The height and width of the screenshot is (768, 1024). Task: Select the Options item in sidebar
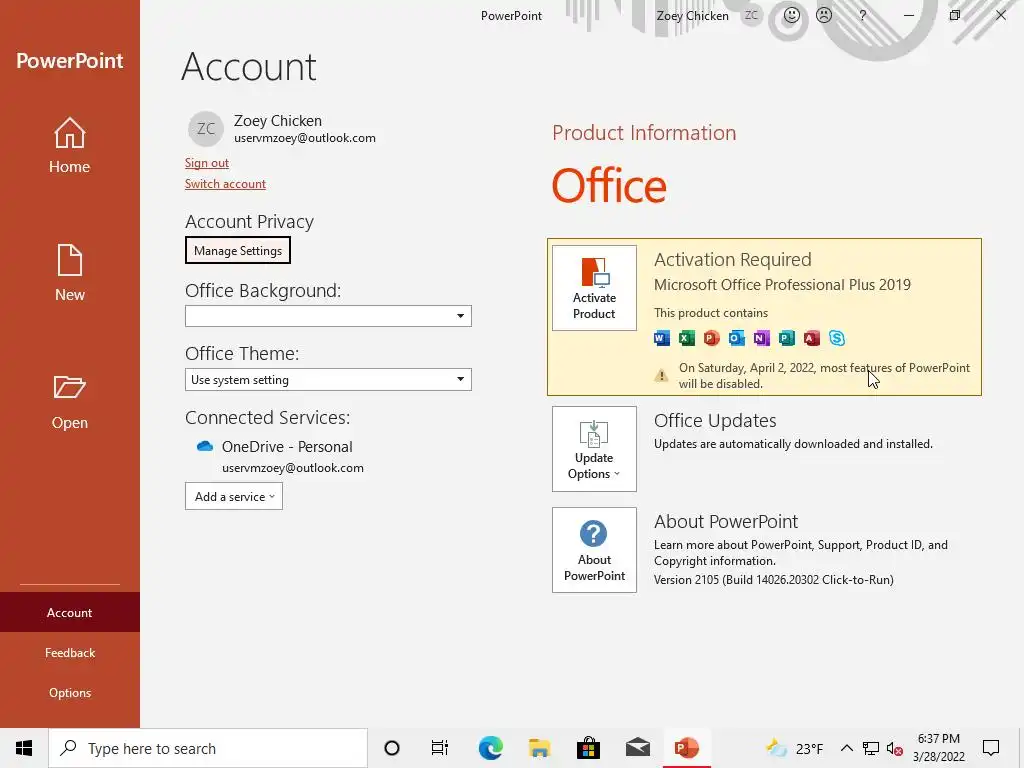tap(69, 693)
